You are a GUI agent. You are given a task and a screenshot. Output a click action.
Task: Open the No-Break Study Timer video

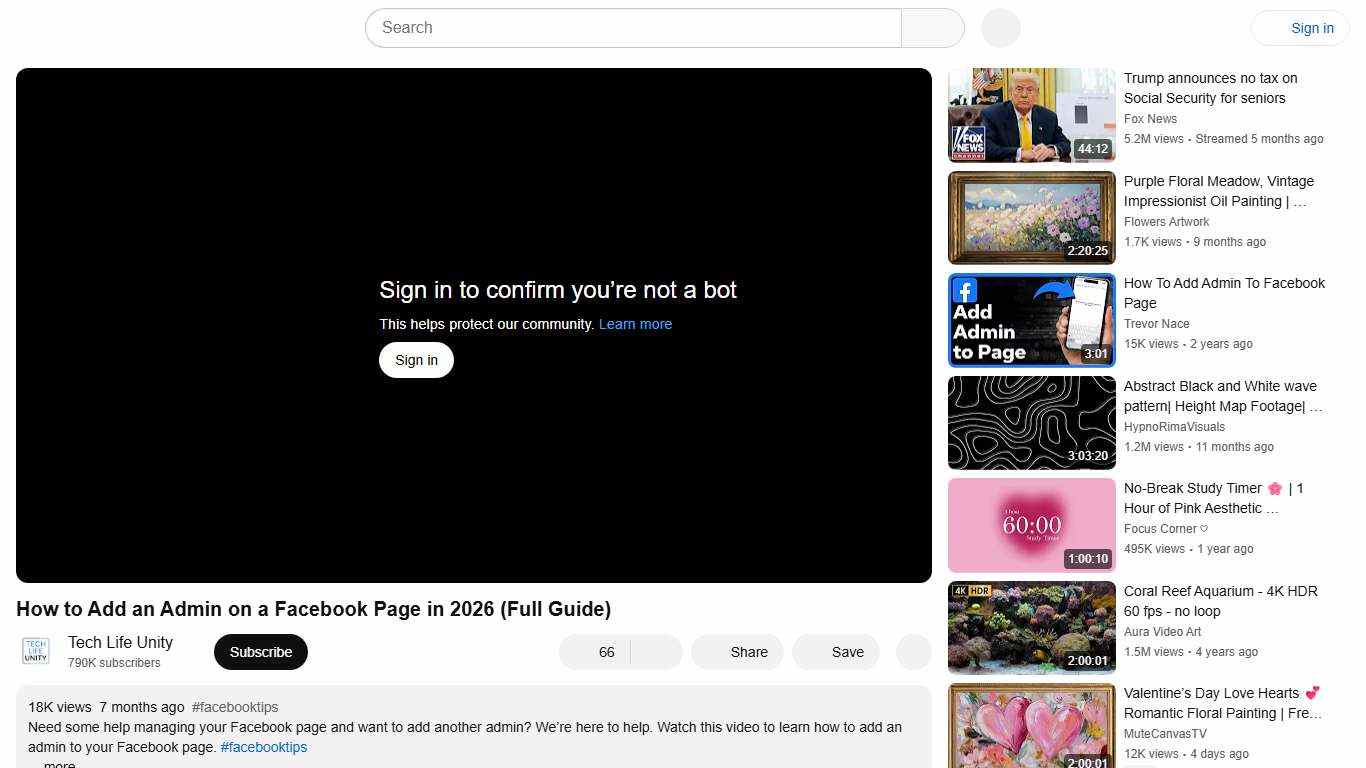(x=1031, y=524)
